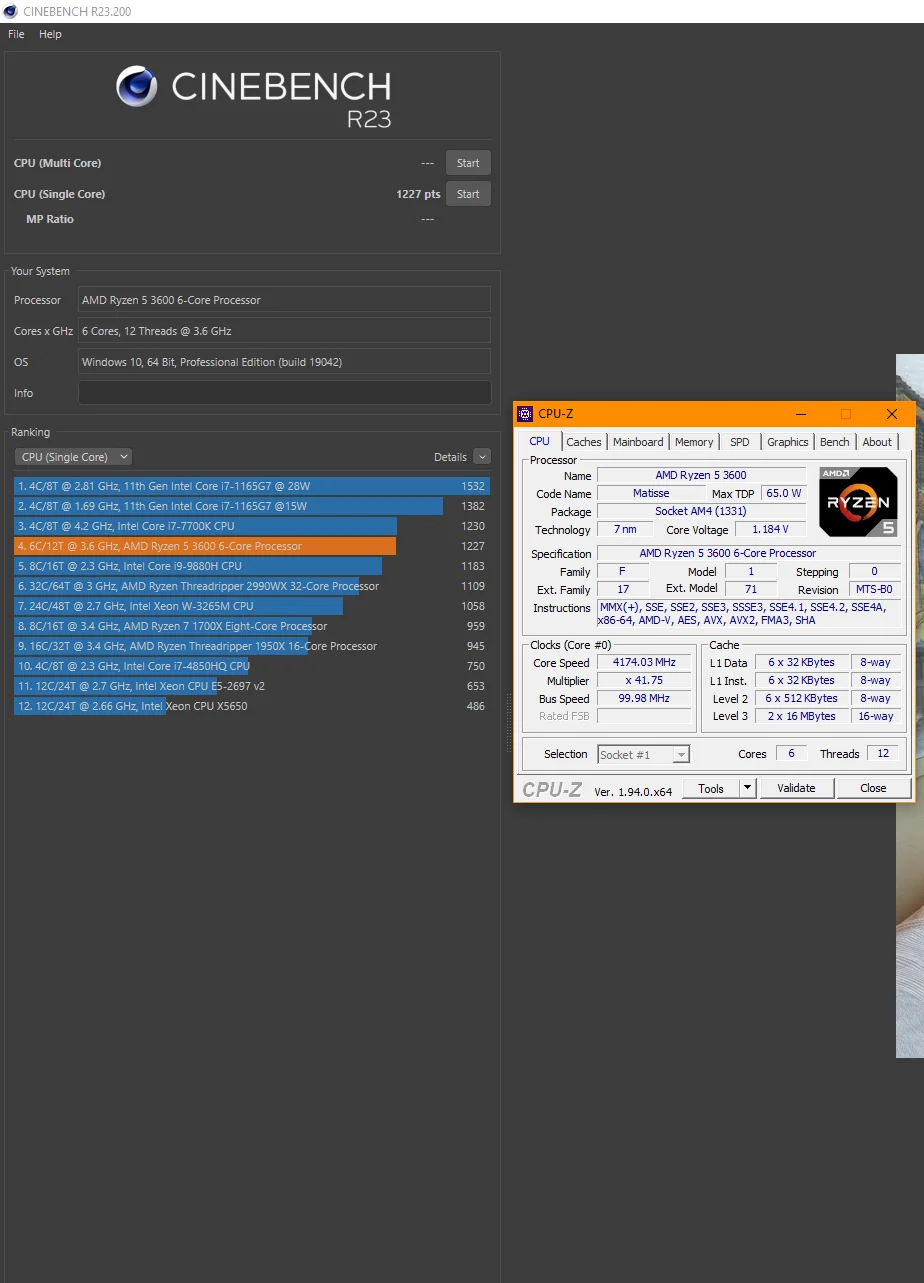Image resolution: width=924 pixels, height=1283 pixels.
Task: Select ranking row Intel Xeon W-3265M CPU
Action: (x=252, y=606)
